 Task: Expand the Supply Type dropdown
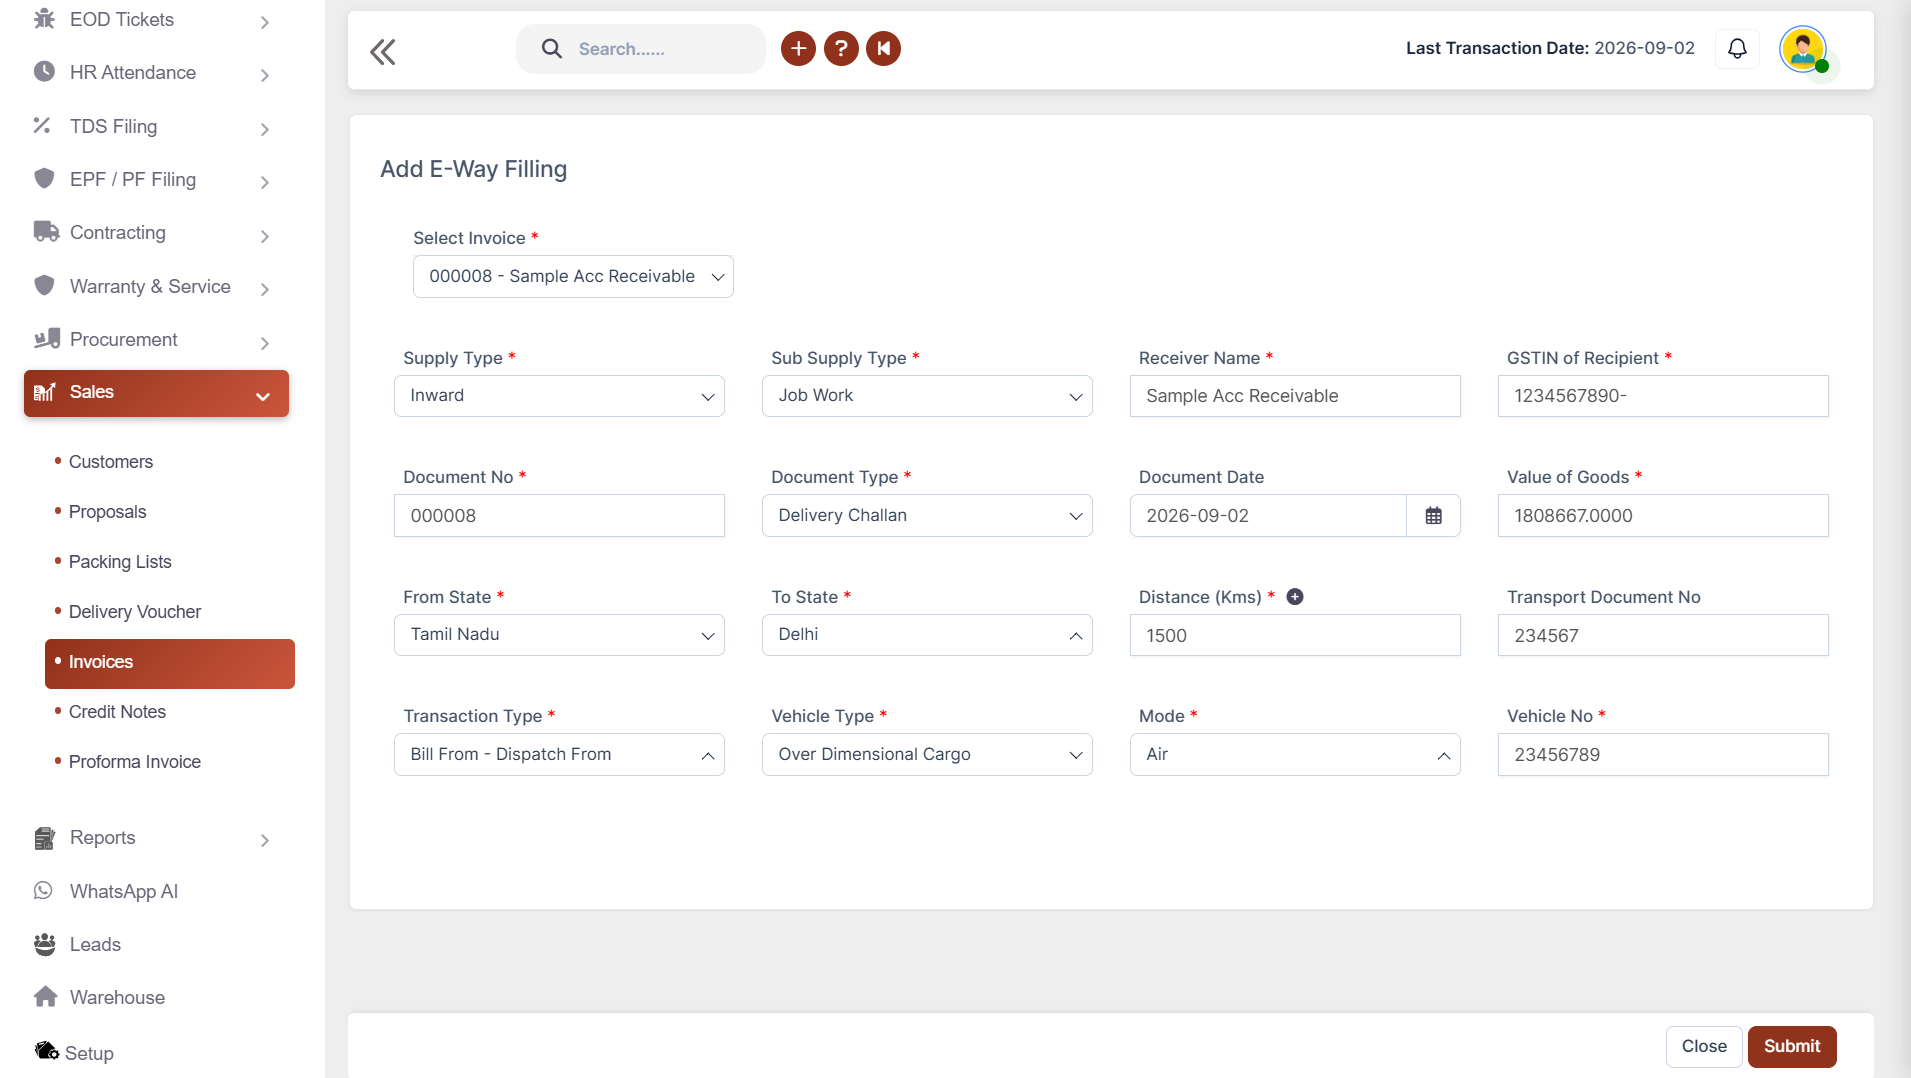559,396
